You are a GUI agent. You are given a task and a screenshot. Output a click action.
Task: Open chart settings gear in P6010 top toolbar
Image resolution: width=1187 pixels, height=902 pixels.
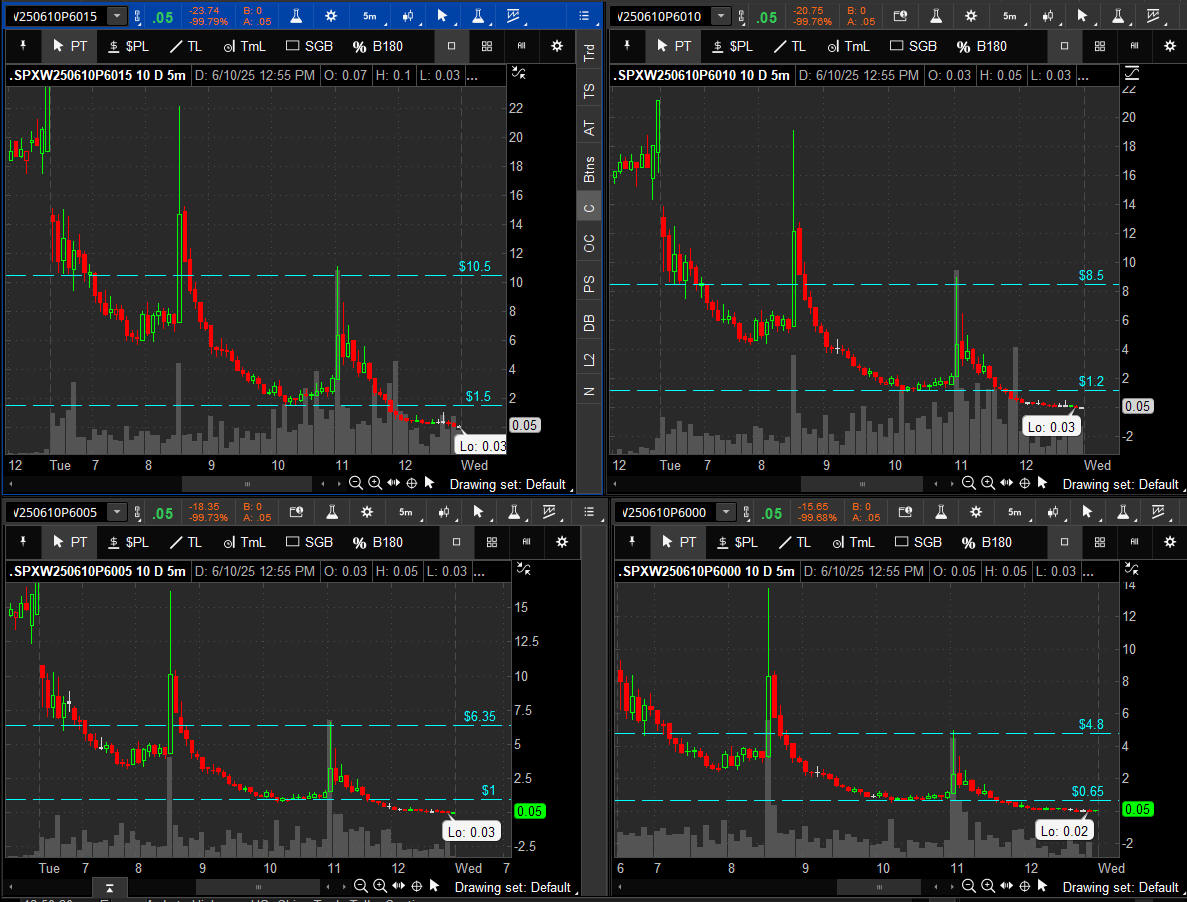tap(972, 16)
